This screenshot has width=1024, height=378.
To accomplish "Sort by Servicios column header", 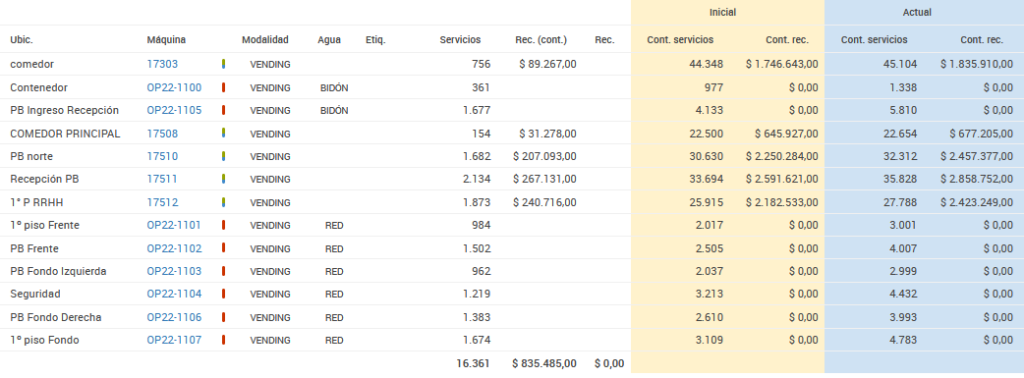I will click(460, 40).
